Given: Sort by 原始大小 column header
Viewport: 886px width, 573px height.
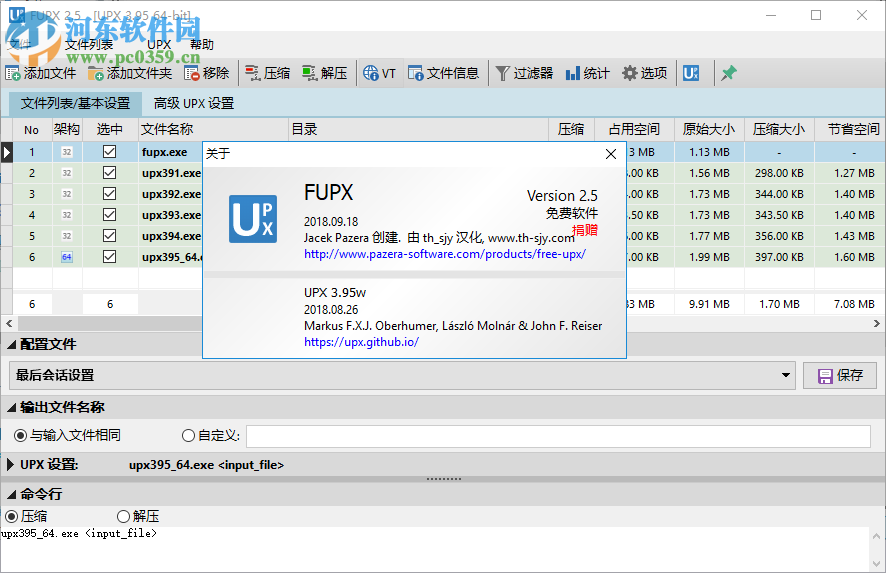Looking at the screenshot, I should point(709,129).
